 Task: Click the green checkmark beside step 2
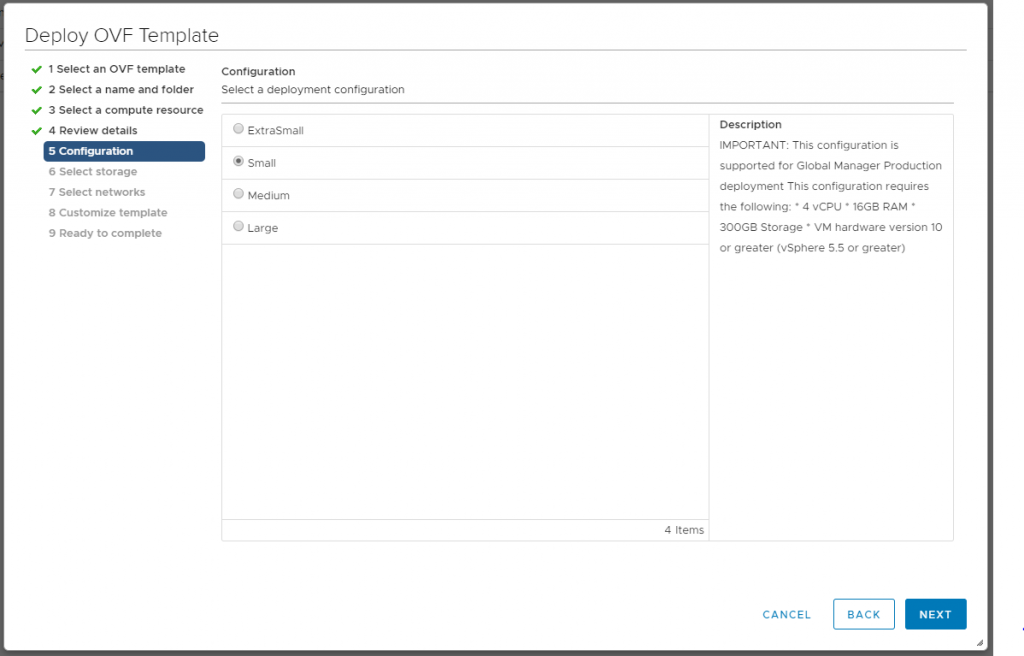pyautogui.click(x=37, y=90)
